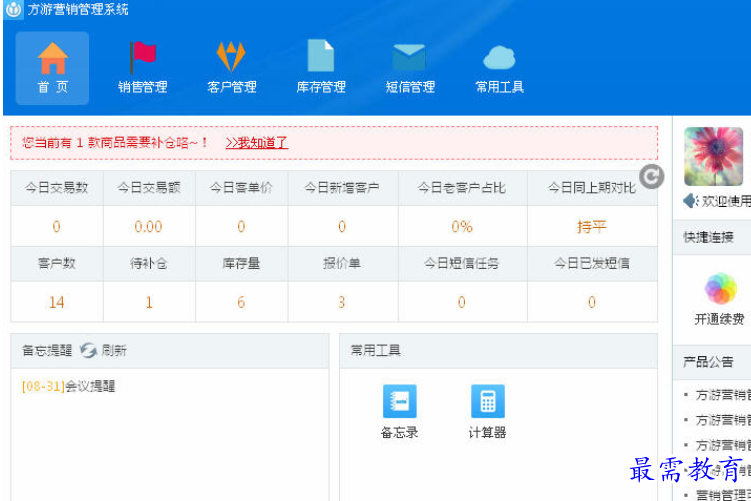Open 短信管理 SMS envelope icon
This screenshot has width=751, height=501.
(x=410, y=66)
